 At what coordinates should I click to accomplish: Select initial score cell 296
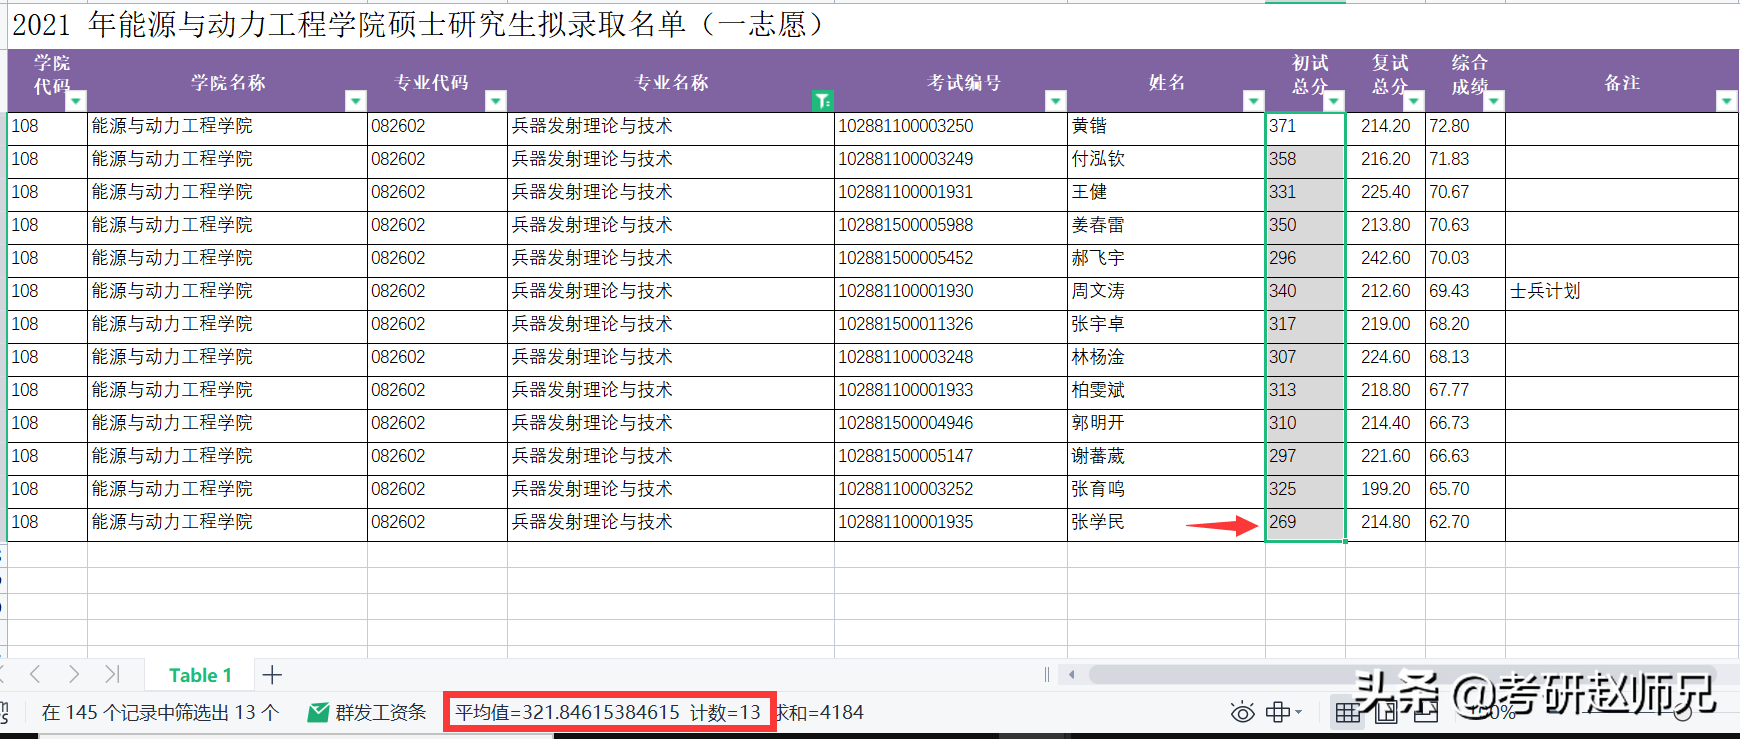[1305, 258]
